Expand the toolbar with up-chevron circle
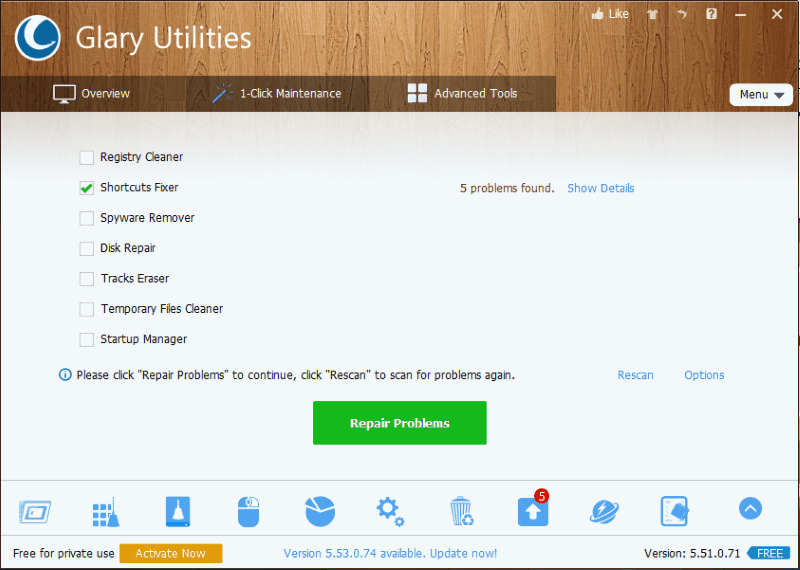Image resolution: width=800 pixels, height=570 pixels. [750, 508]
